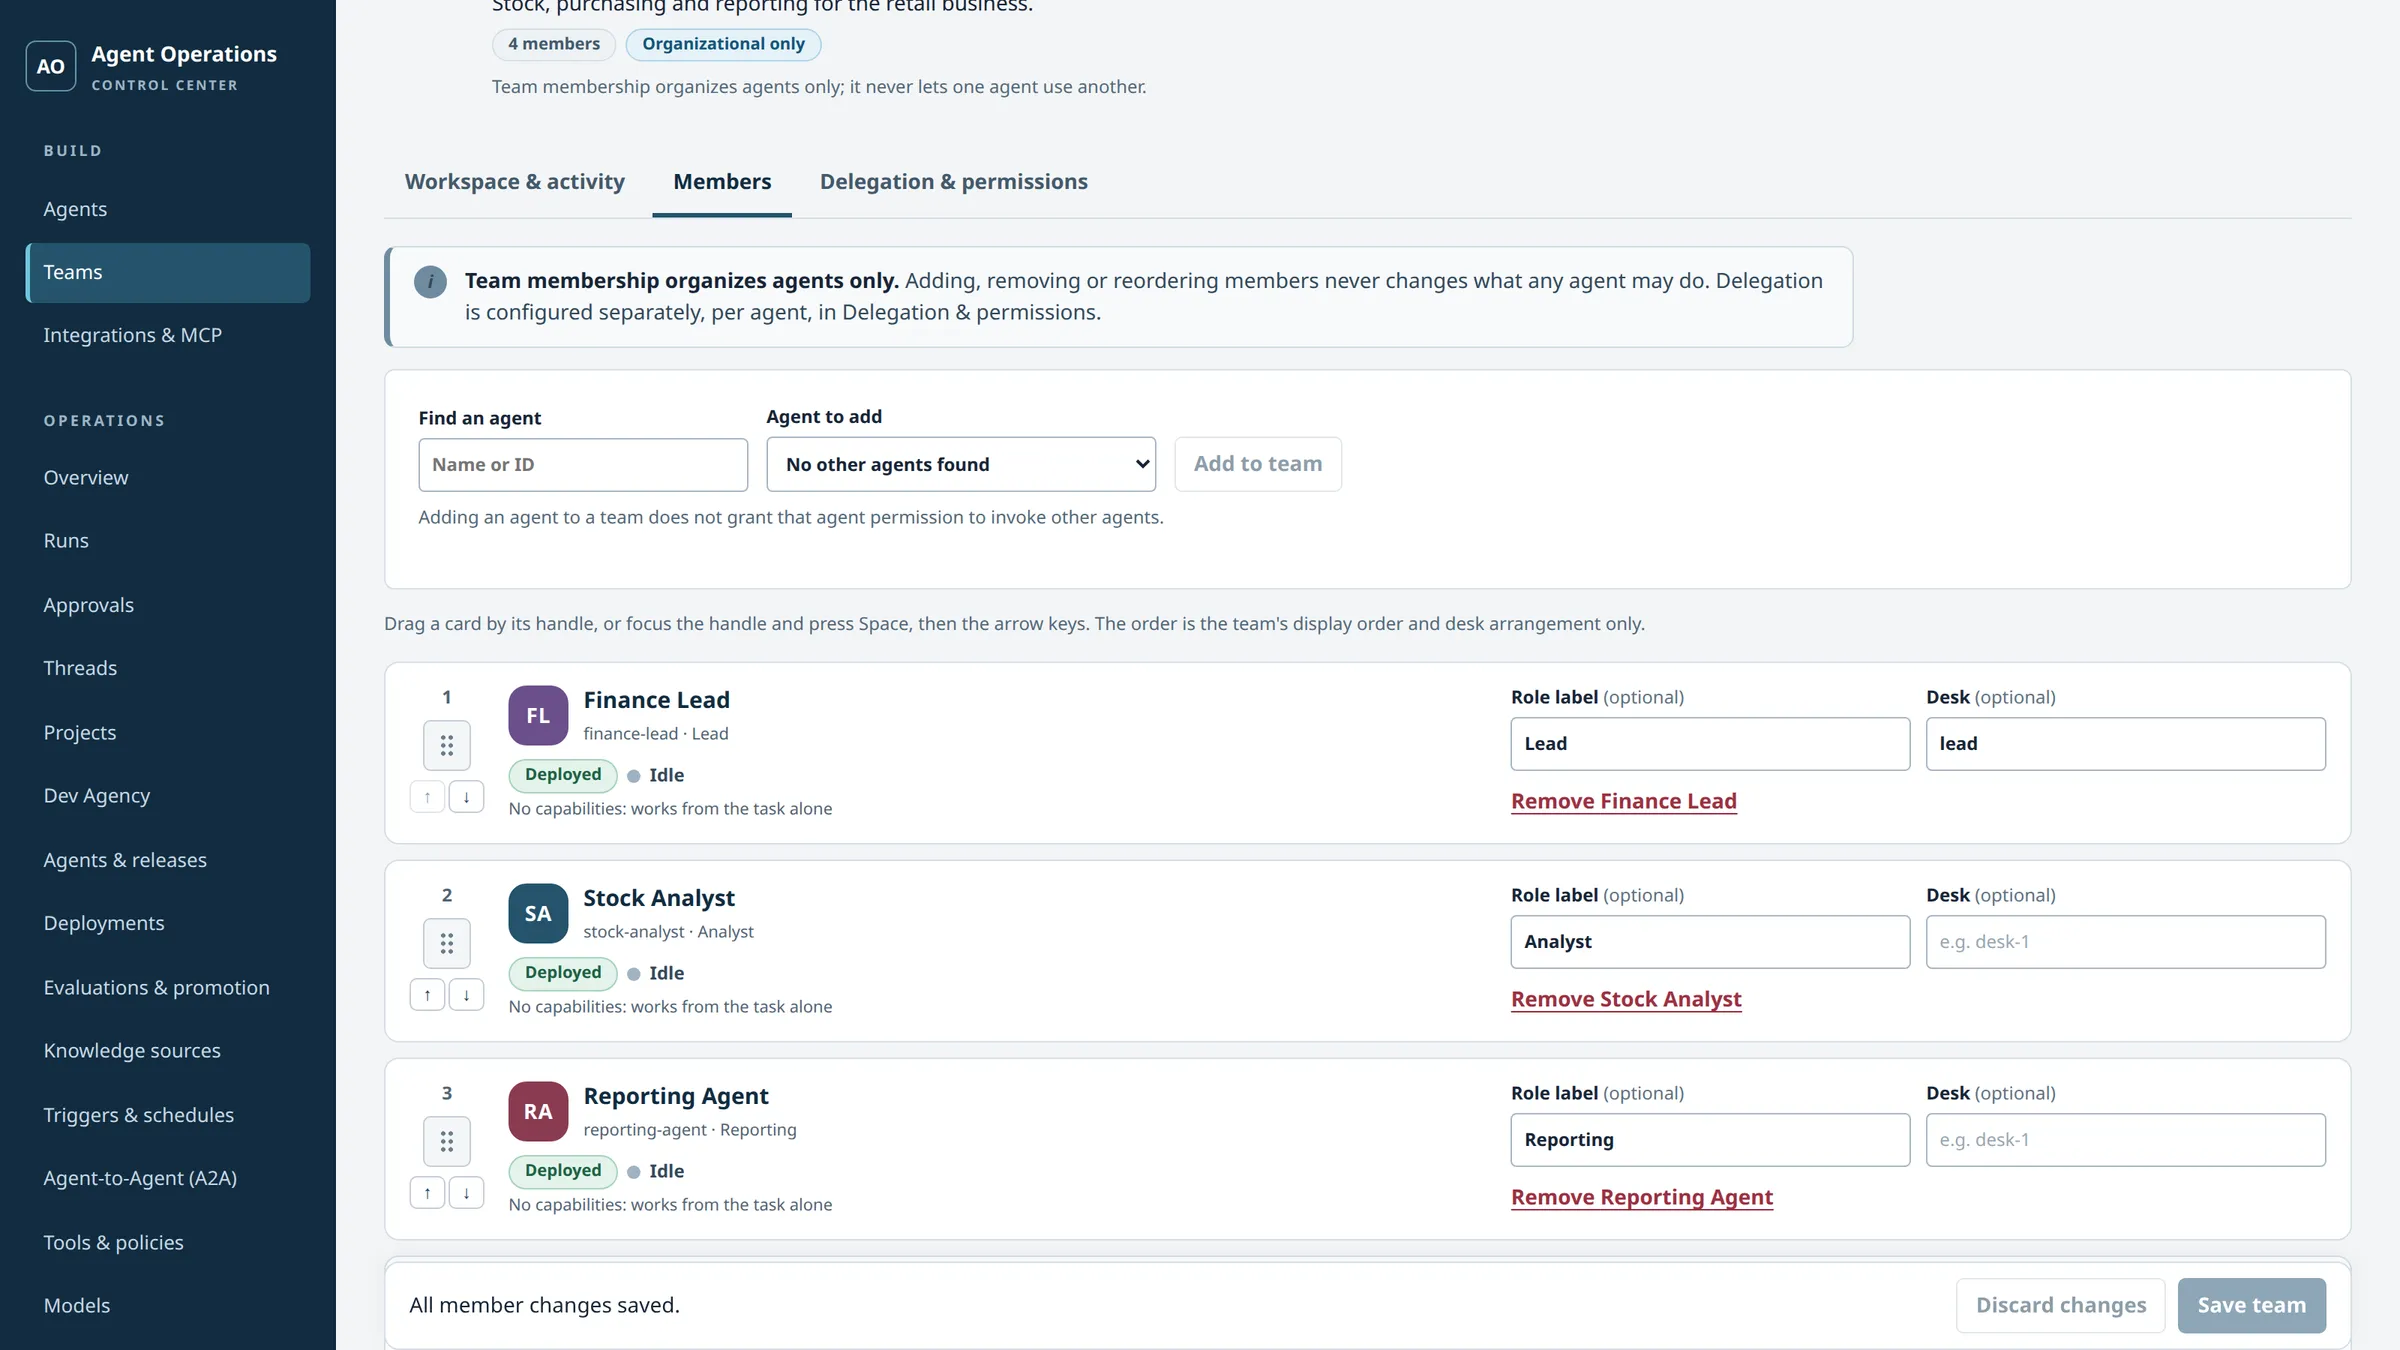
Task: Edit Finance Lead's Role label field
Action: tap(1710, 744)
